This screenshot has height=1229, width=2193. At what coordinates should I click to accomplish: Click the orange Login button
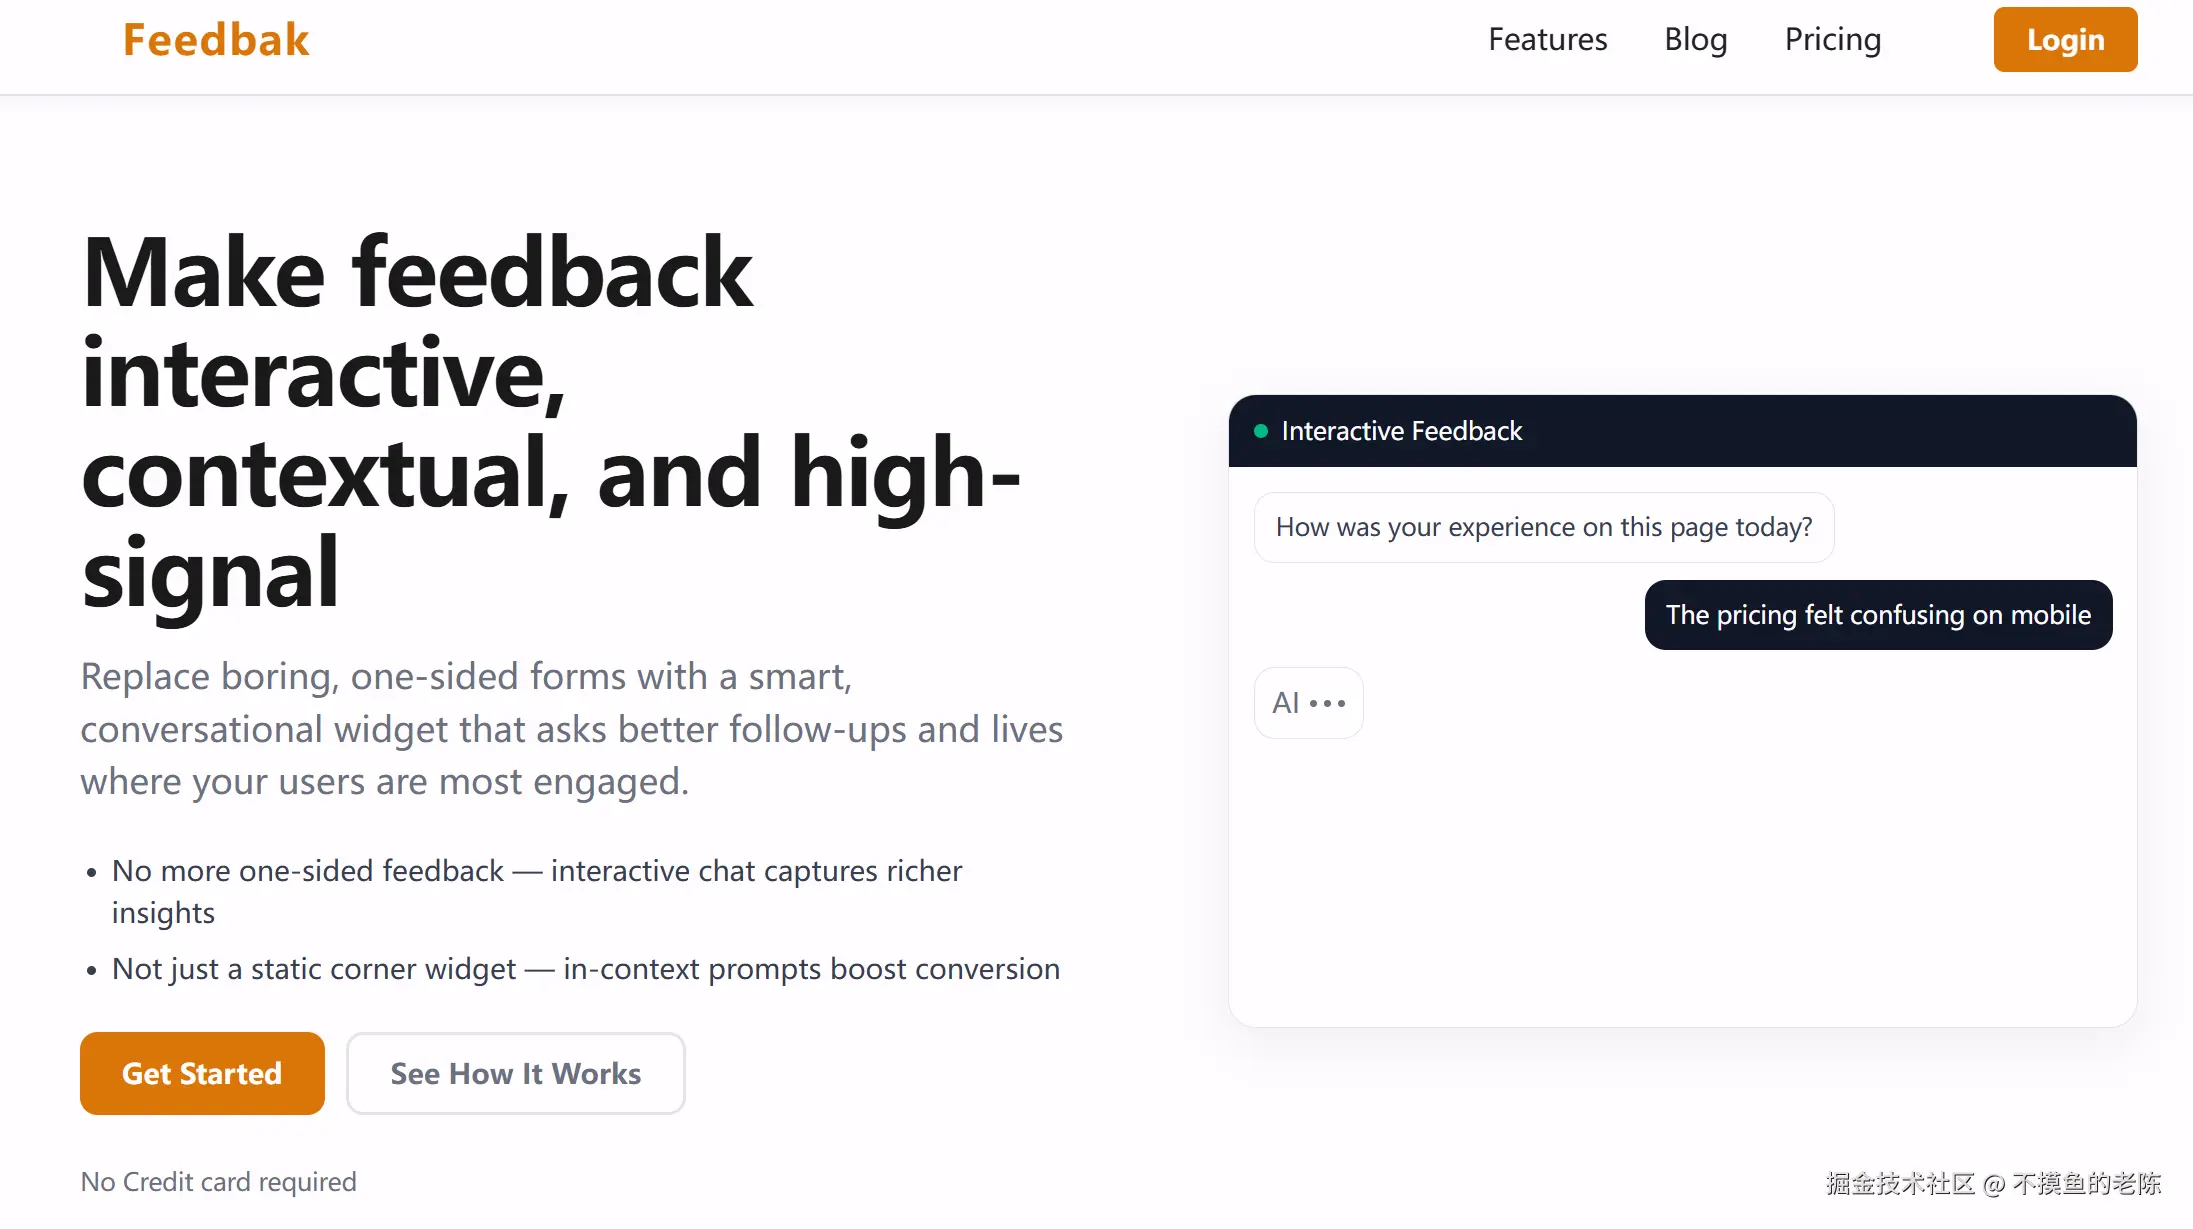click(2064, 40)
